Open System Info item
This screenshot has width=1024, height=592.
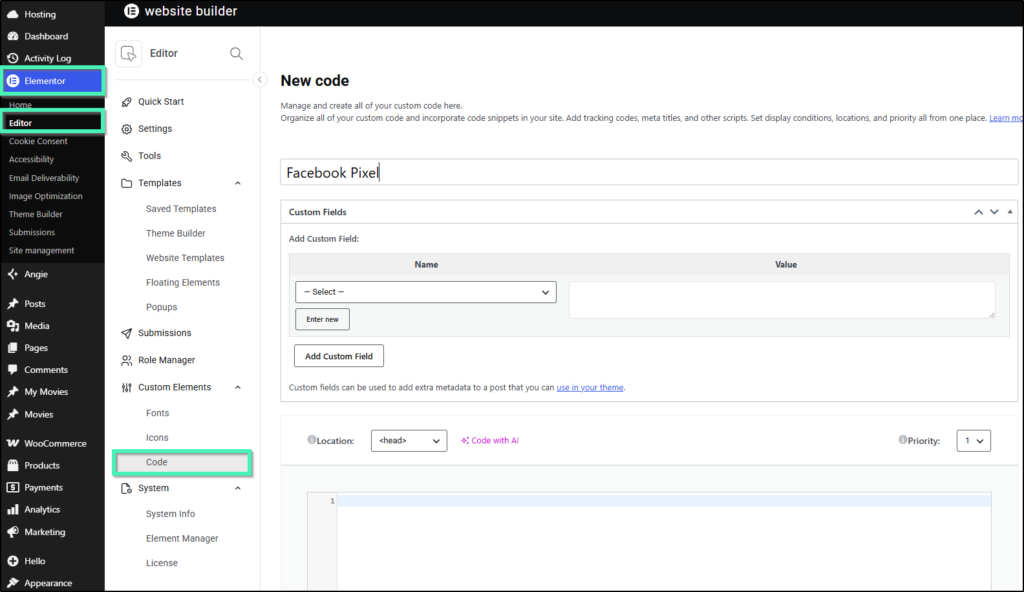tap(170, 514)
